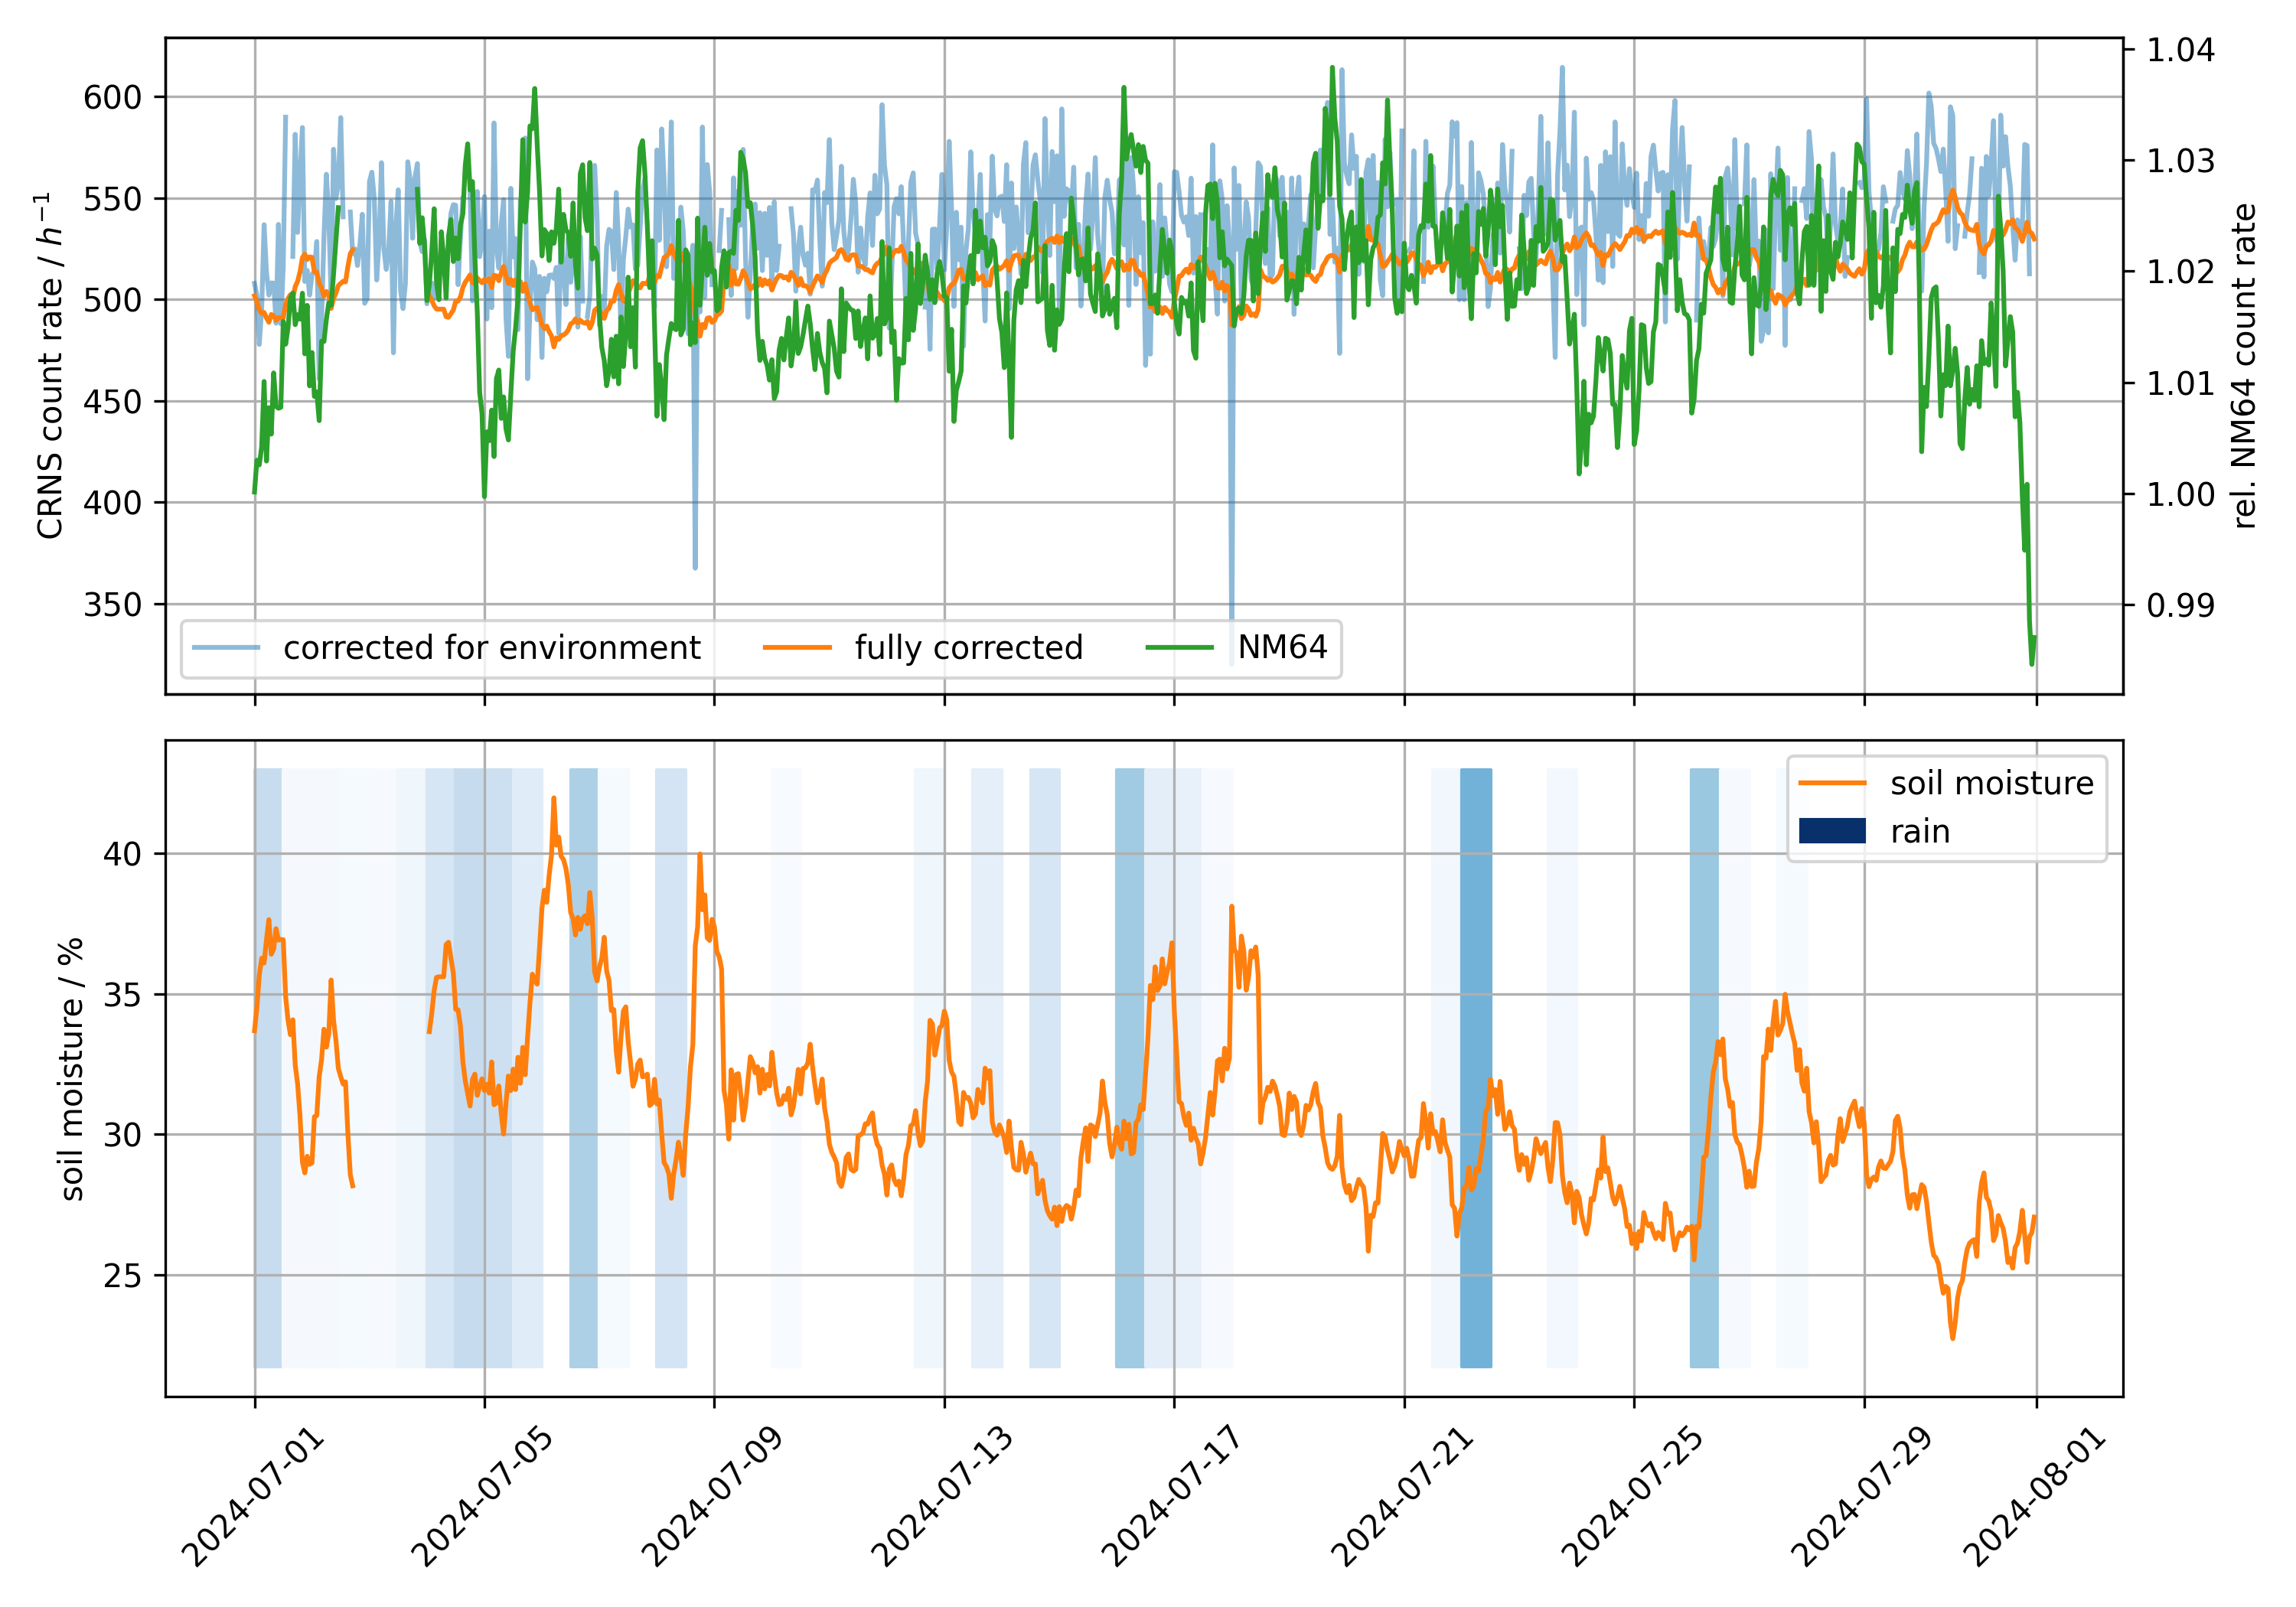Click the 2024-07-29 x-axis date label
This screenshot has width=2296, height=1607.
click(1863, 1497)
